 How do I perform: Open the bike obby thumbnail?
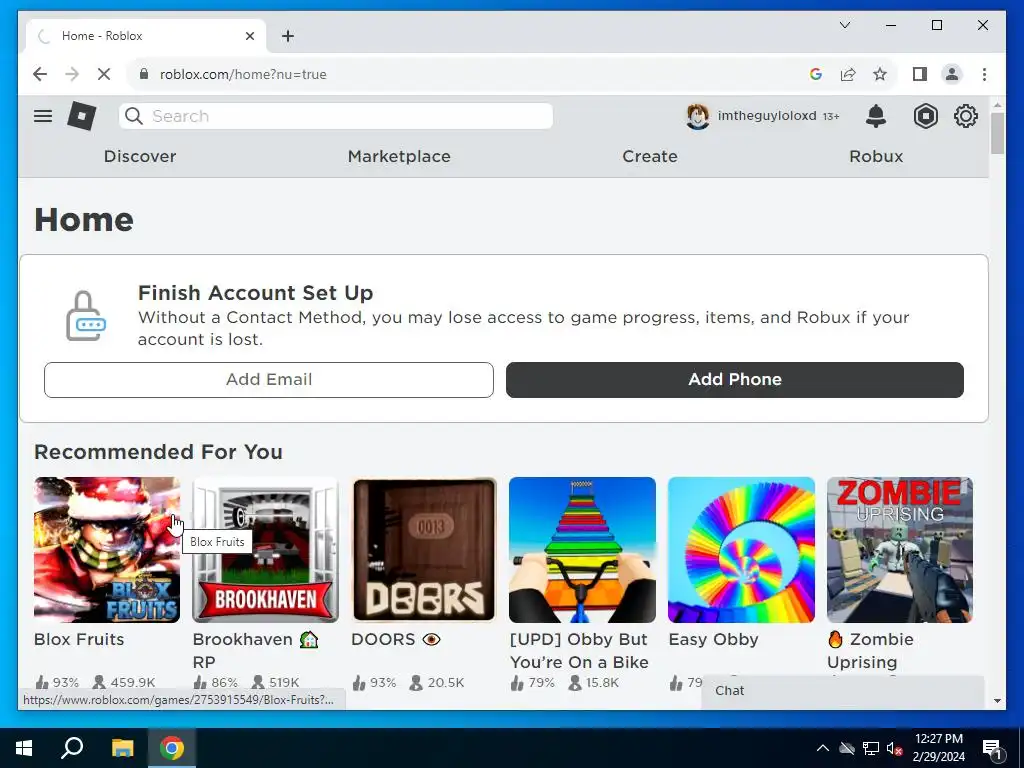(583, 550)
